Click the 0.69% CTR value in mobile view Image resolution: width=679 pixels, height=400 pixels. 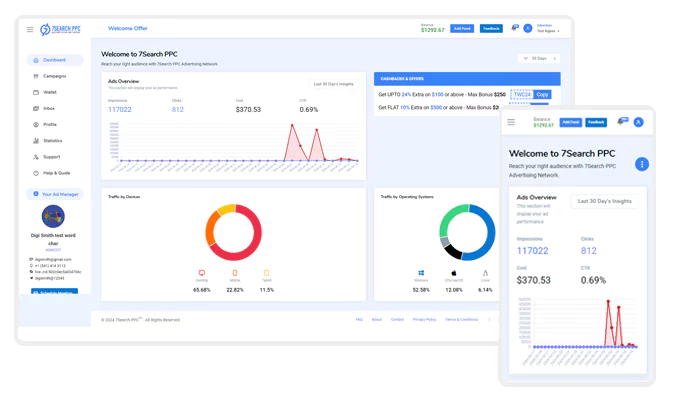tap(593, 281)
